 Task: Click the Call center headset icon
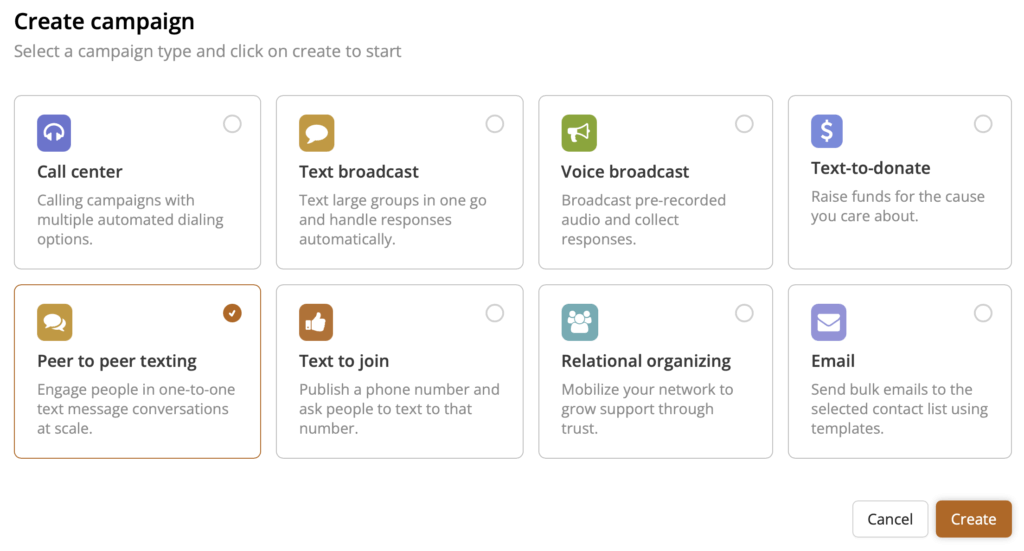pos(54,133)
